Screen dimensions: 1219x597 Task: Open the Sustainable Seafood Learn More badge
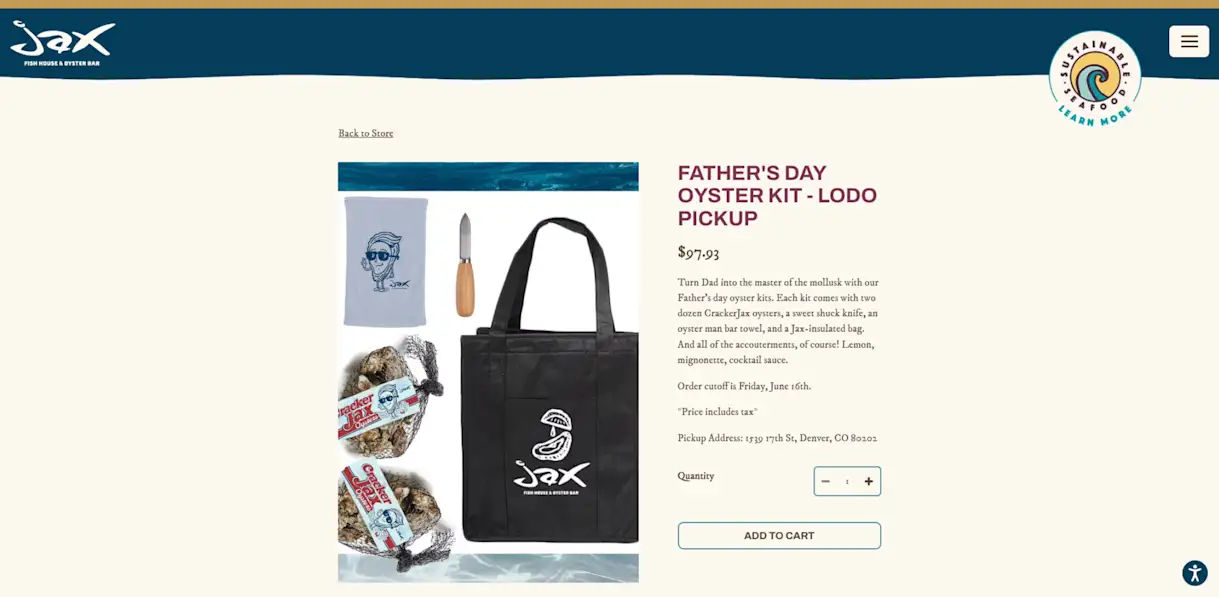(1095, 78)
